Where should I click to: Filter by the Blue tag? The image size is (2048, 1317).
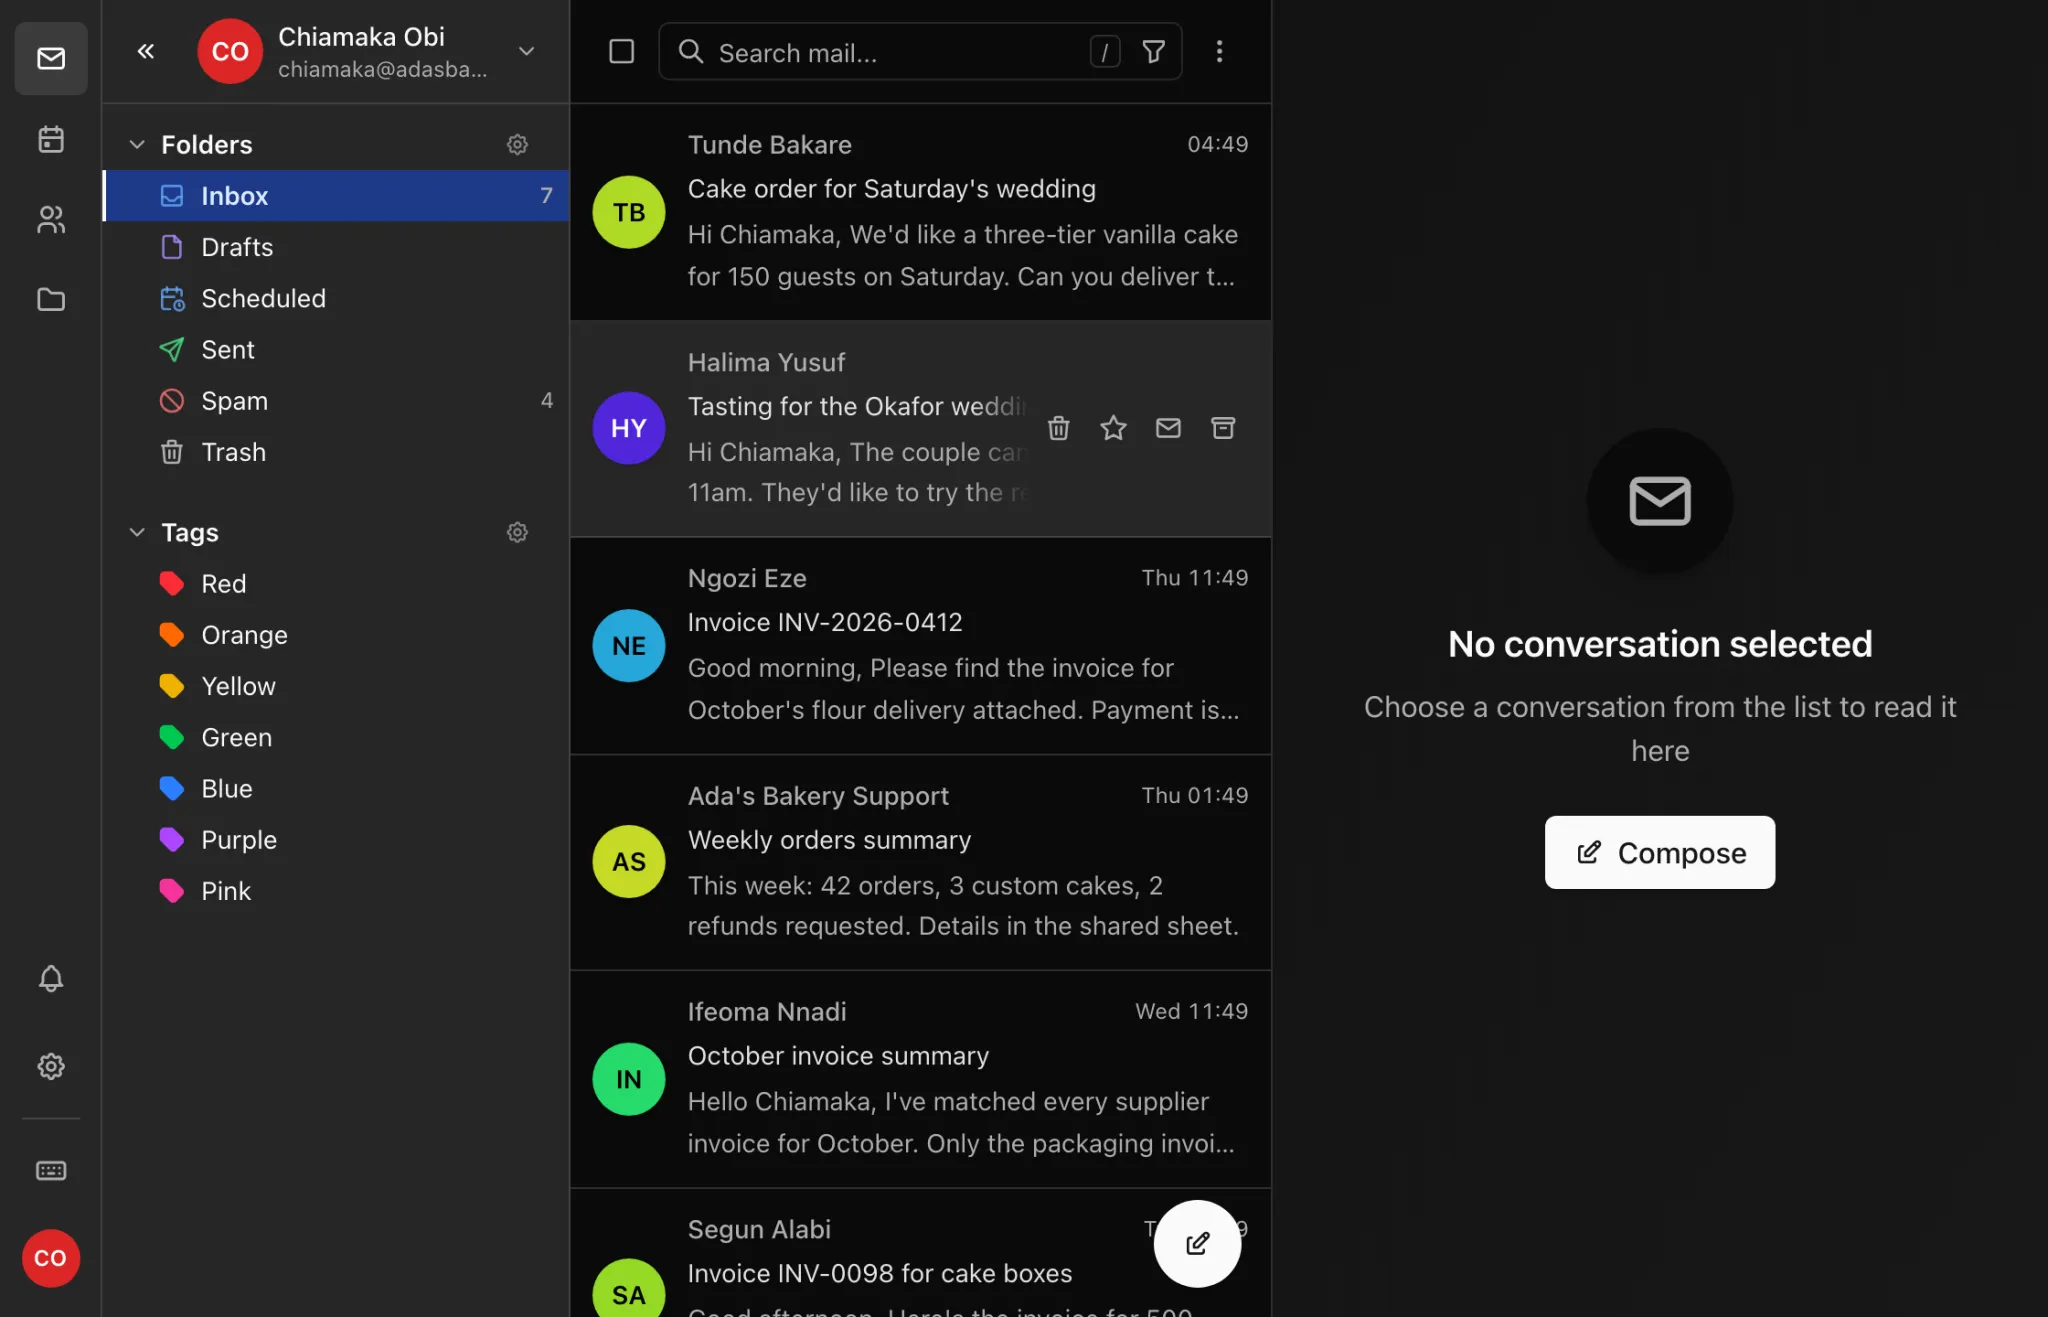pos(336,788)
